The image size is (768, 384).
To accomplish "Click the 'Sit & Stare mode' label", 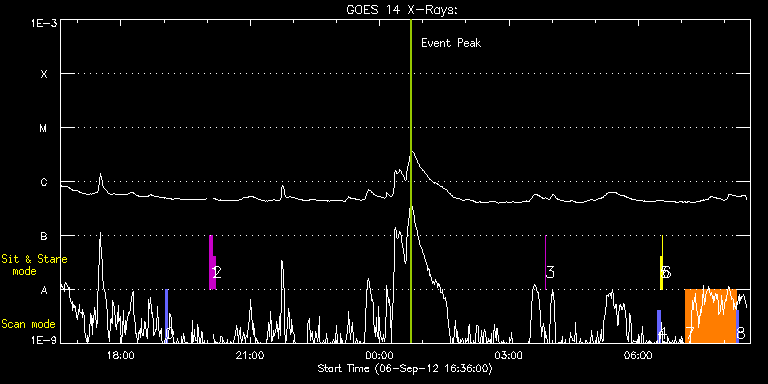I will point(34,264).
